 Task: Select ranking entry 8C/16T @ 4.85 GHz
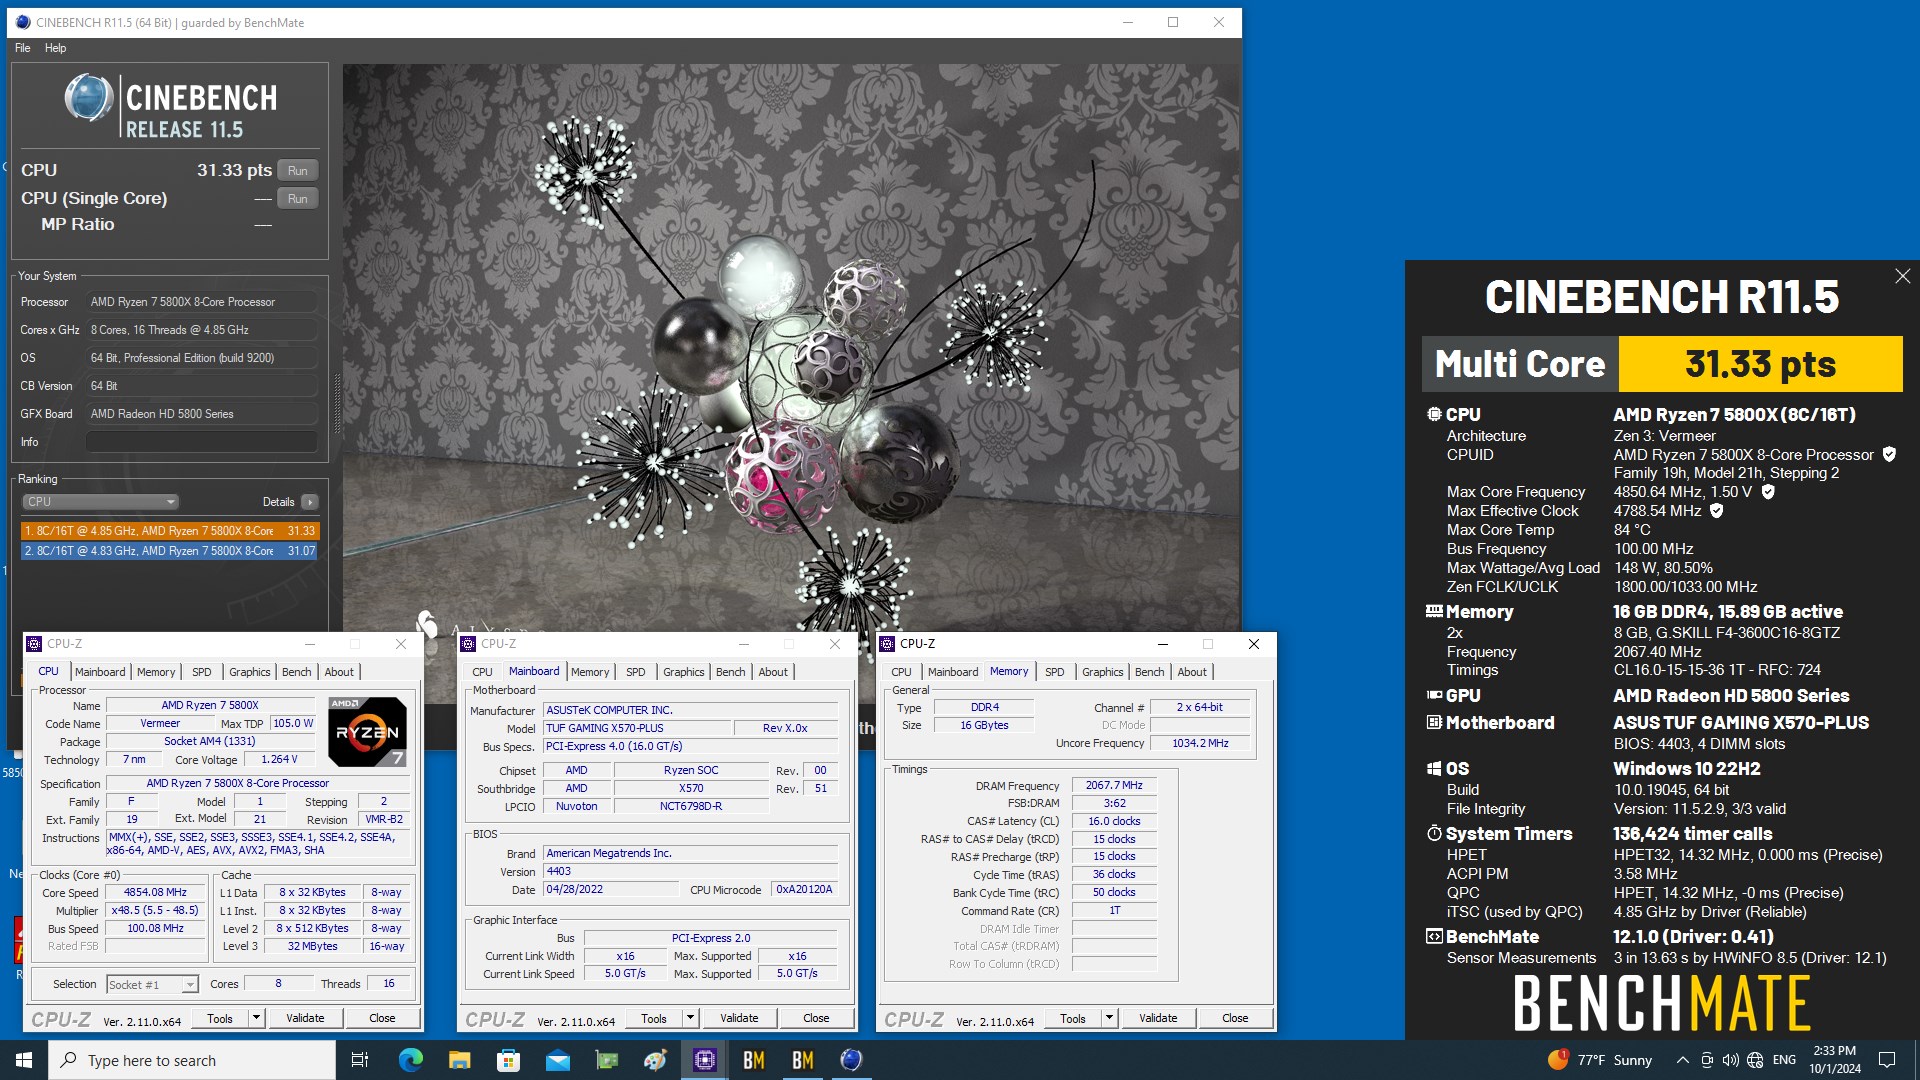tap(169, 531)
